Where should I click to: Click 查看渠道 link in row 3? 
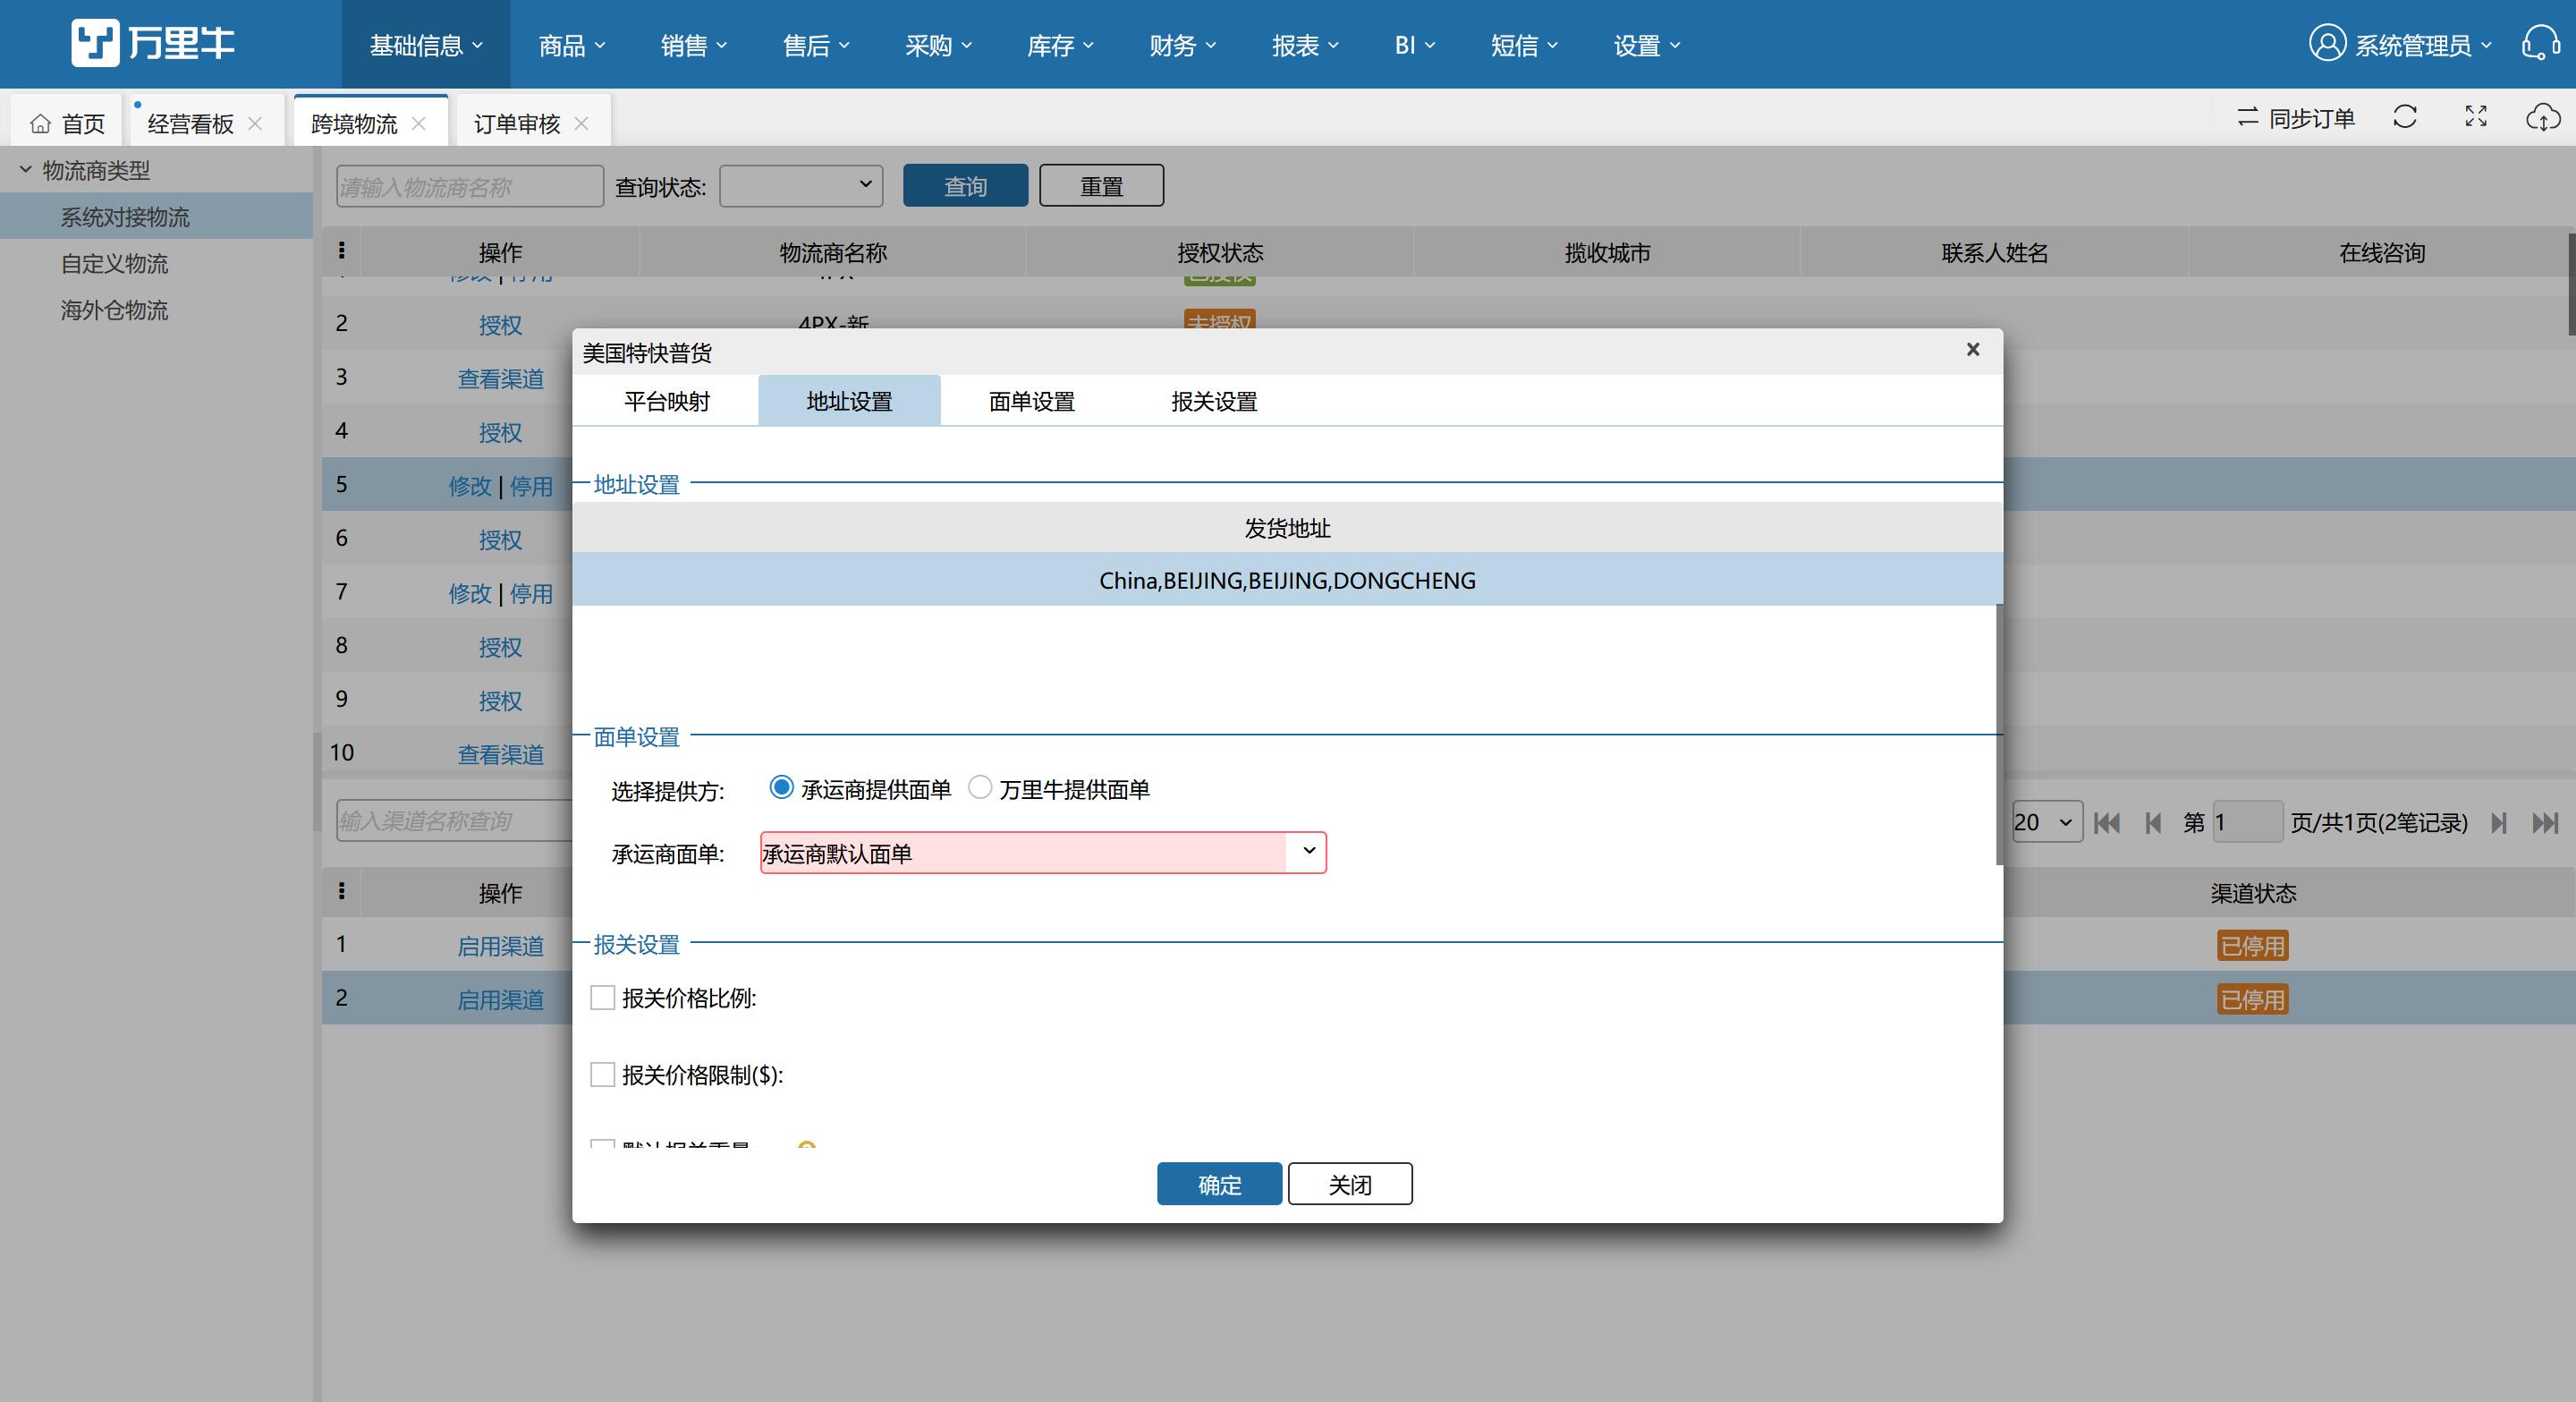500,378
